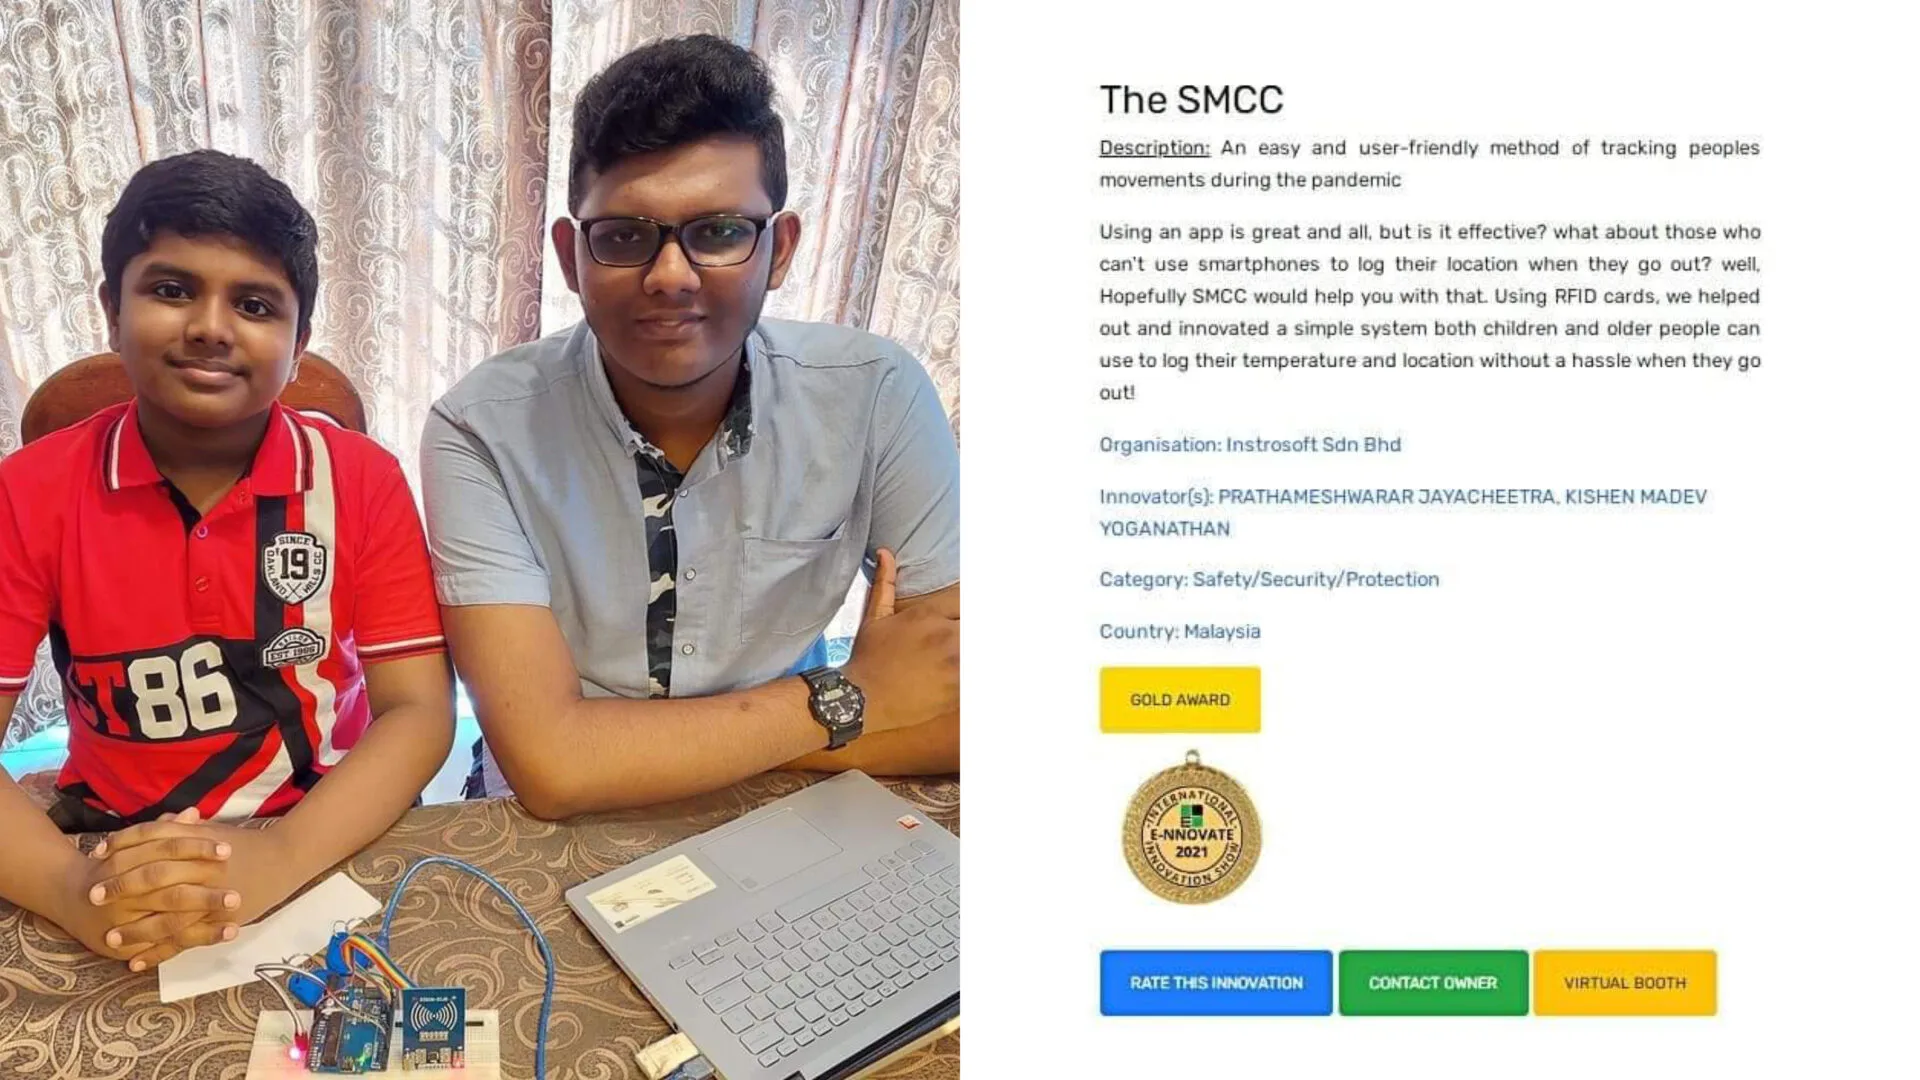Viewport: 1920px width, 1080px height.
Task: Visit the Virtual Booth button
Action: coord(1625,983)
